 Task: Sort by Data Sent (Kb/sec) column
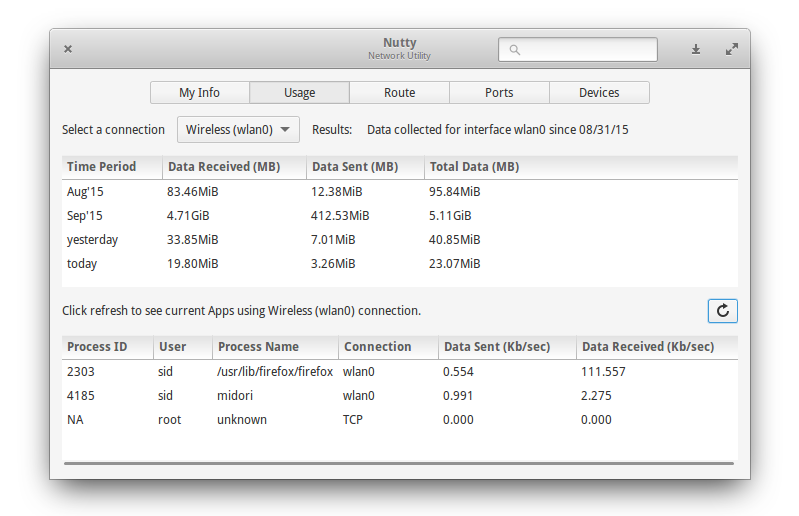click(x=507, y=347)
